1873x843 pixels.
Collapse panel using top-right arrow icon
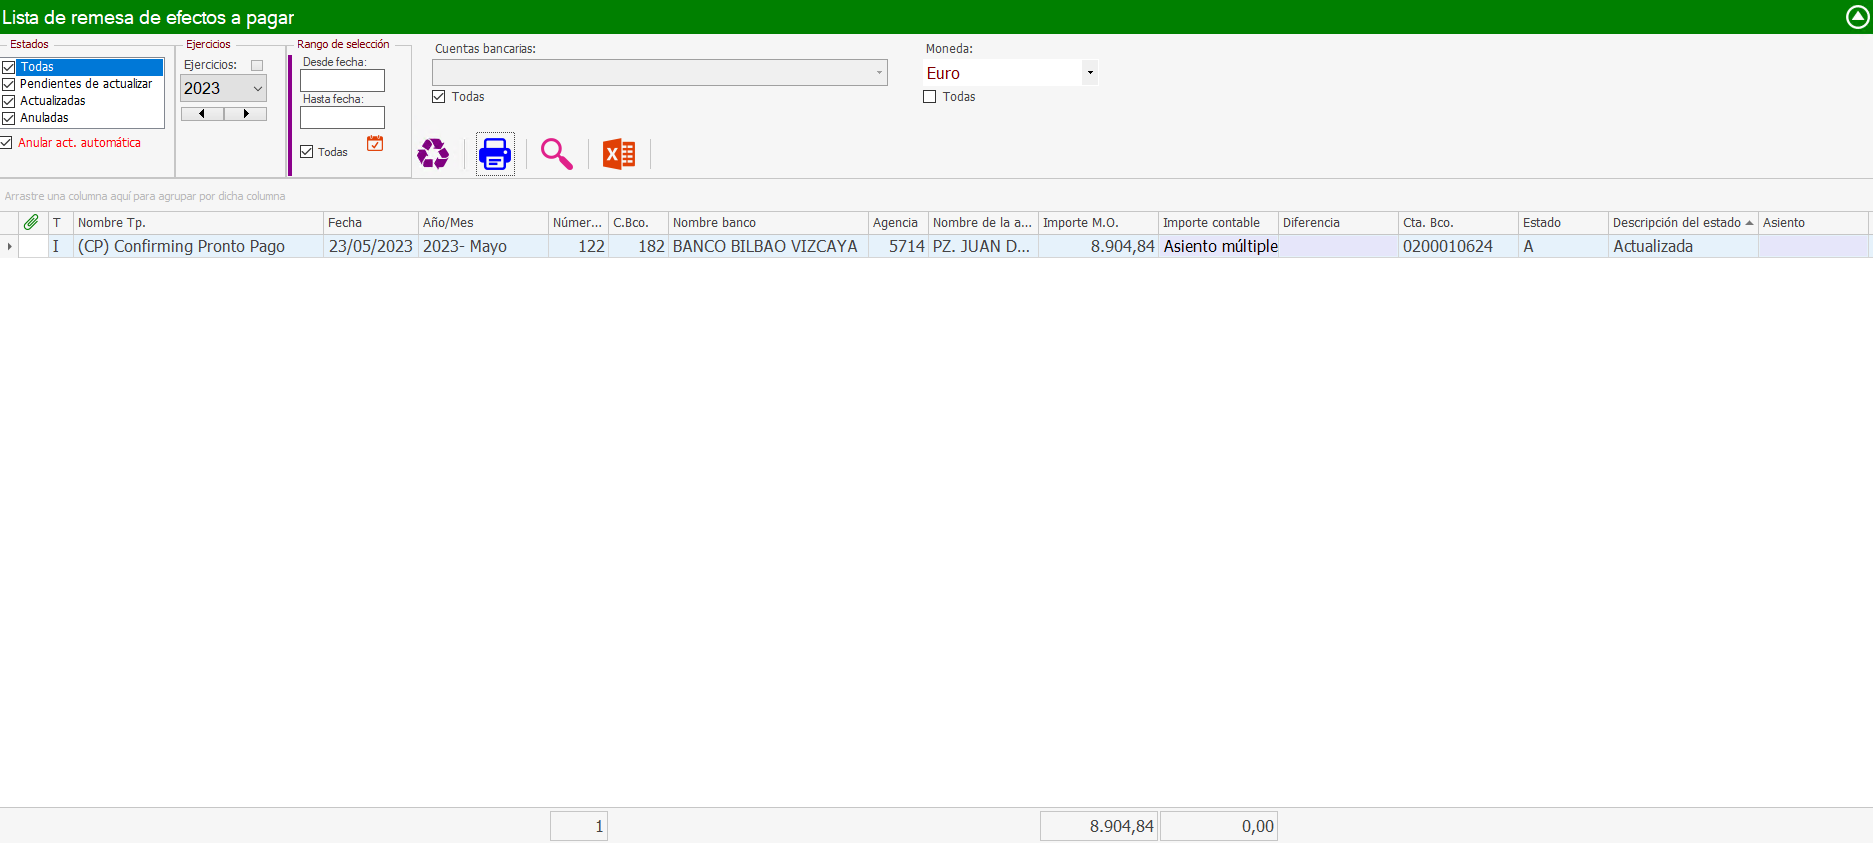coord(1857,17)
